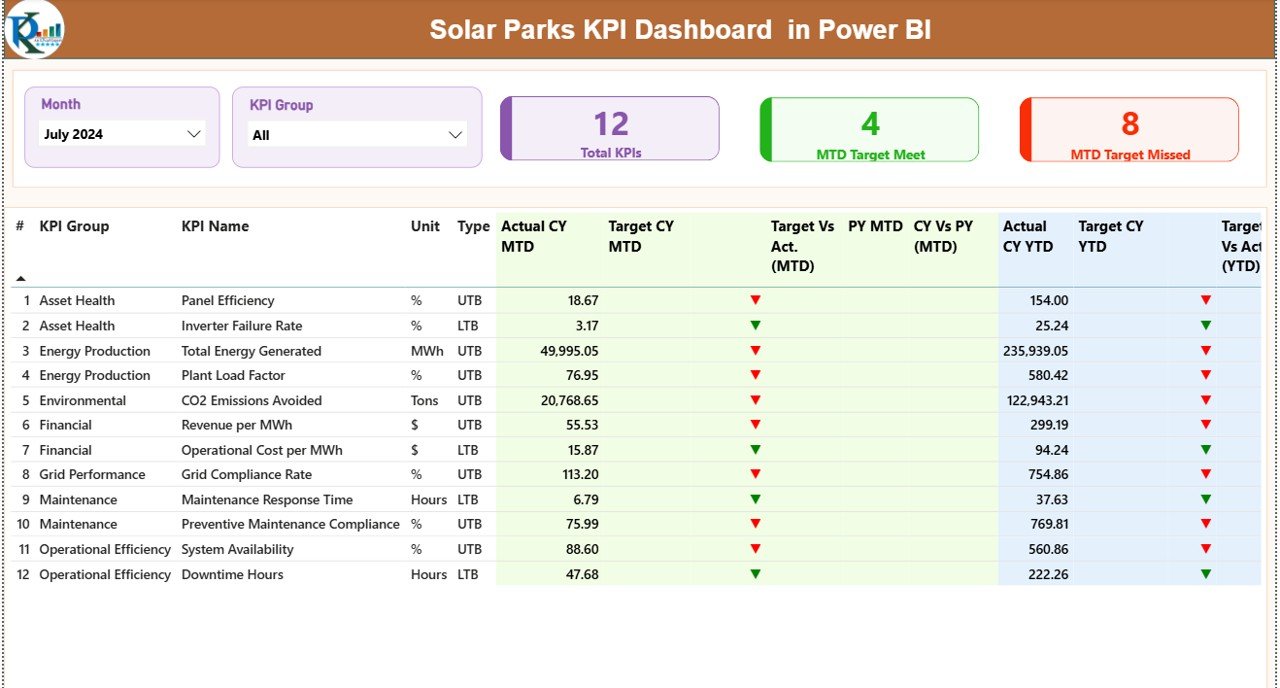
Task: Click the red indicator for CO2 Emissions Avoided
Action: click(756, 400)
